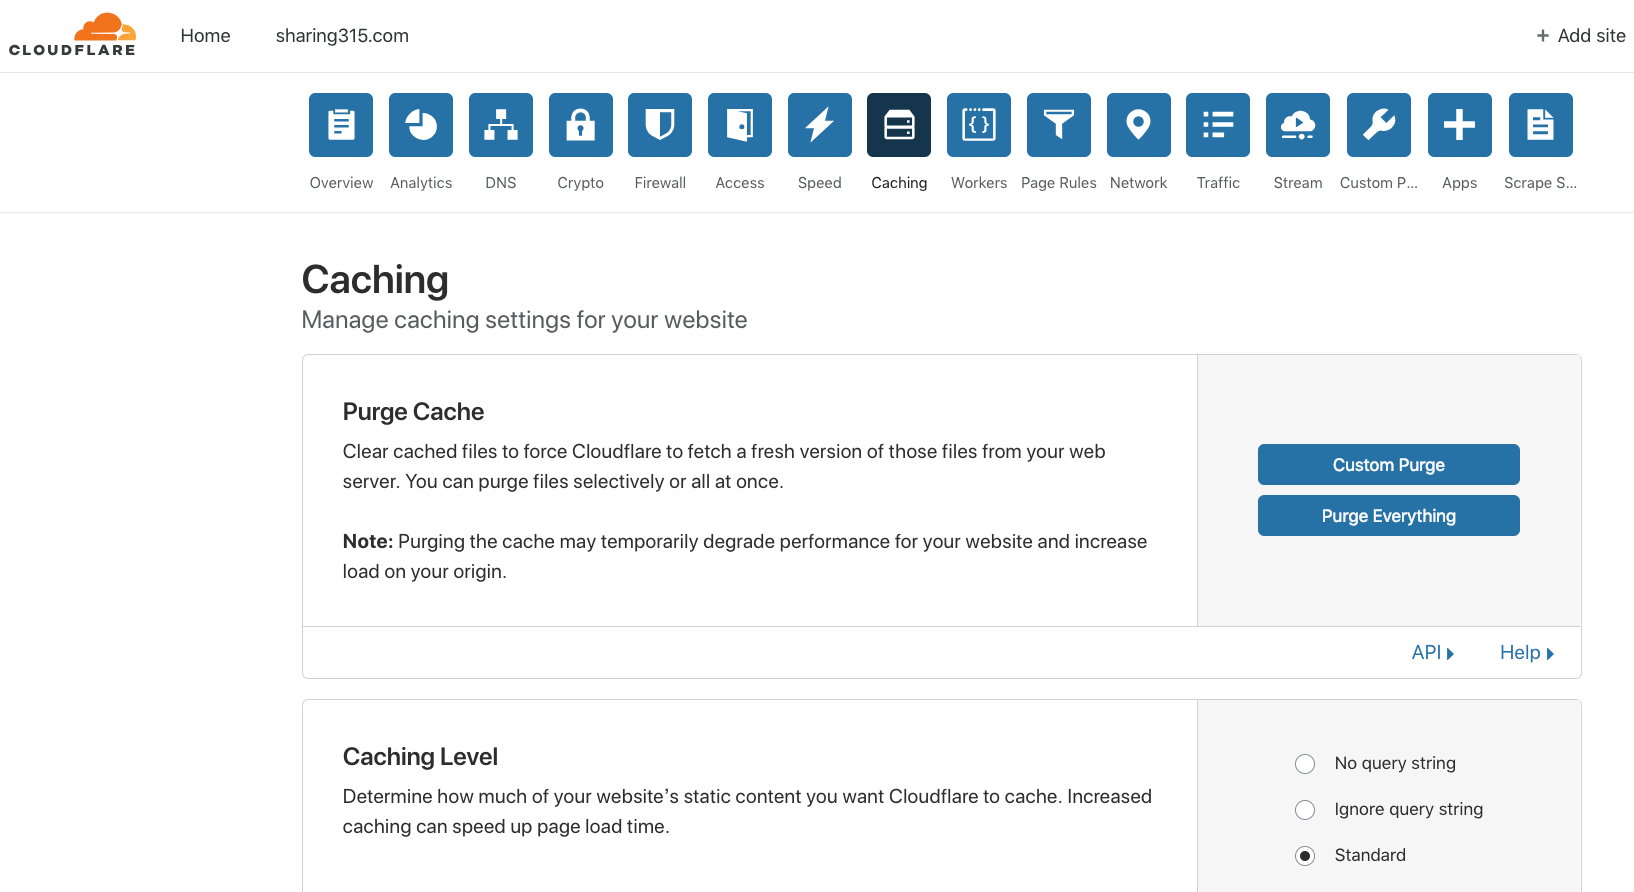Open the Custom Pages wrench icon

(x=1379, y=125)
